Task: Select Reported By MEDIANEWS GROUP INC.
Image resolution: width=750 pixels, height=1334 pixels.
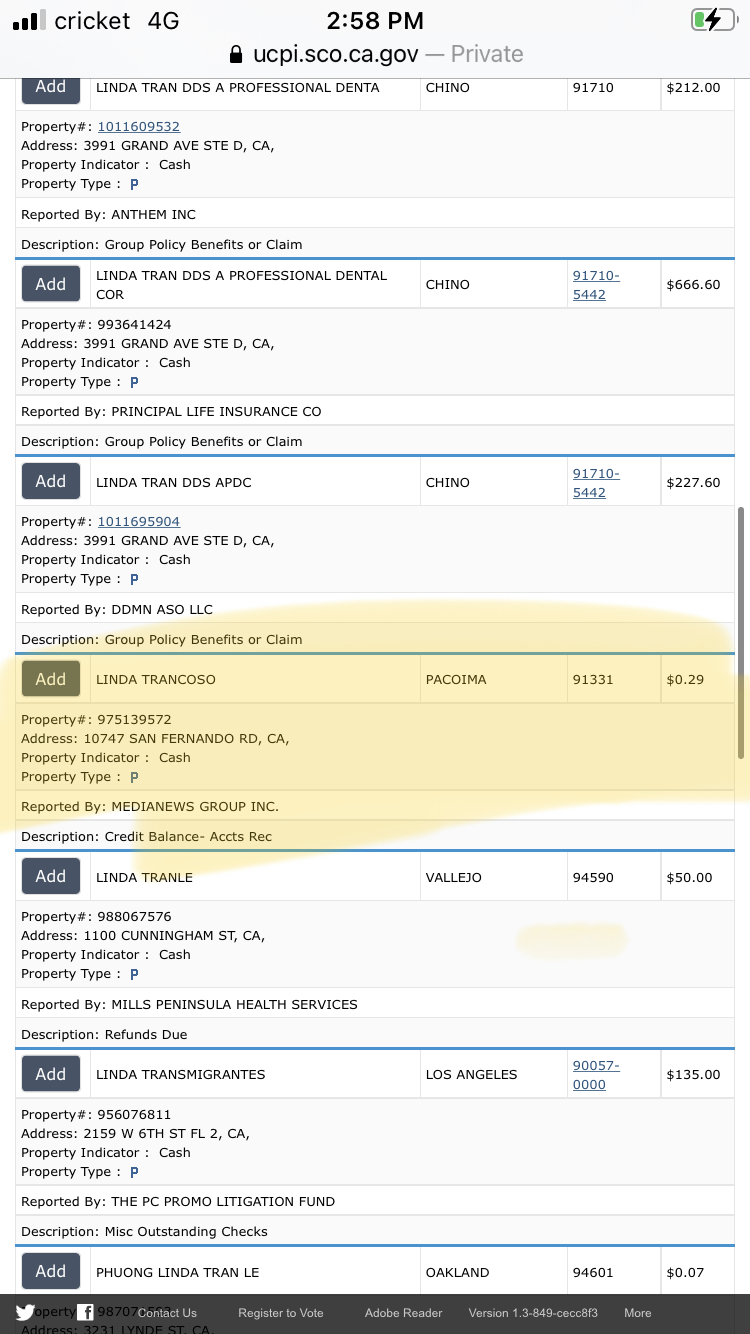Action: pos(150,806)
